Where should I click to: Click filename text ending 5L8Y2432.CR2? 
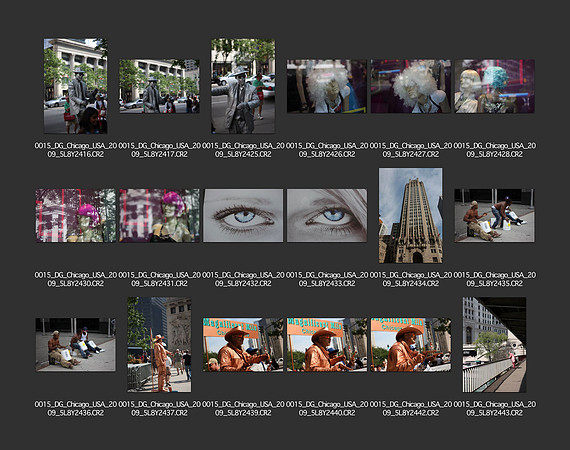[243, 279]
